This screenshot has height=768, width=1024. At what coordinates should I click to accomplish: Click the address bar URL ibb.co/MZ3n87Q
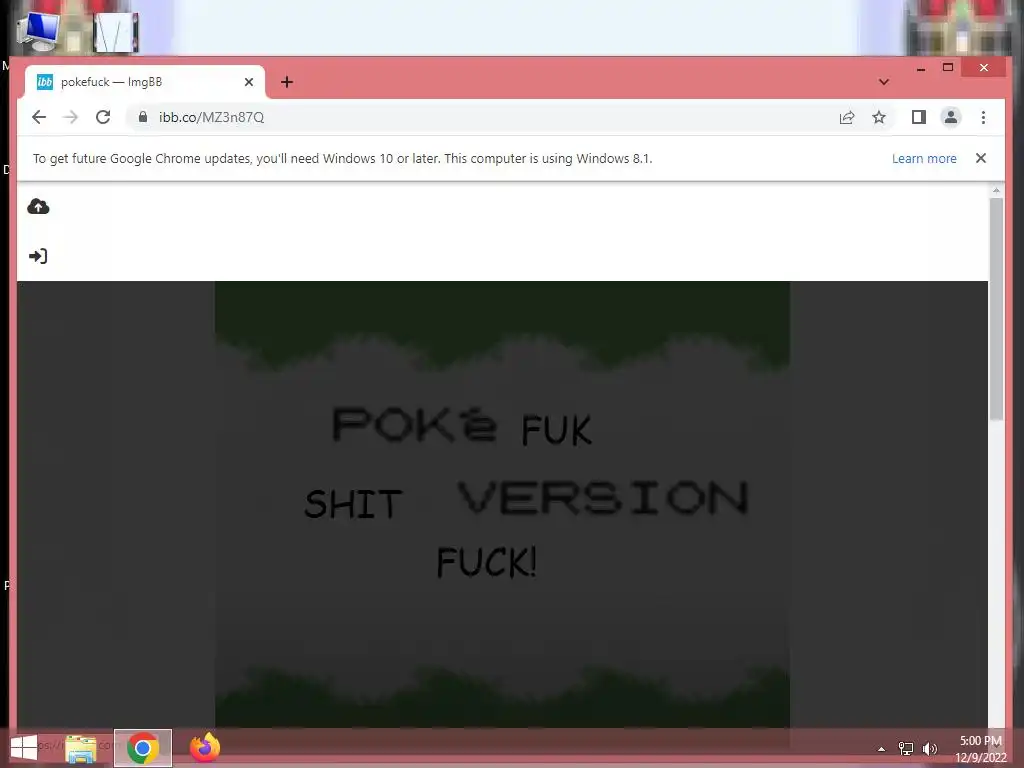point(212,117)
